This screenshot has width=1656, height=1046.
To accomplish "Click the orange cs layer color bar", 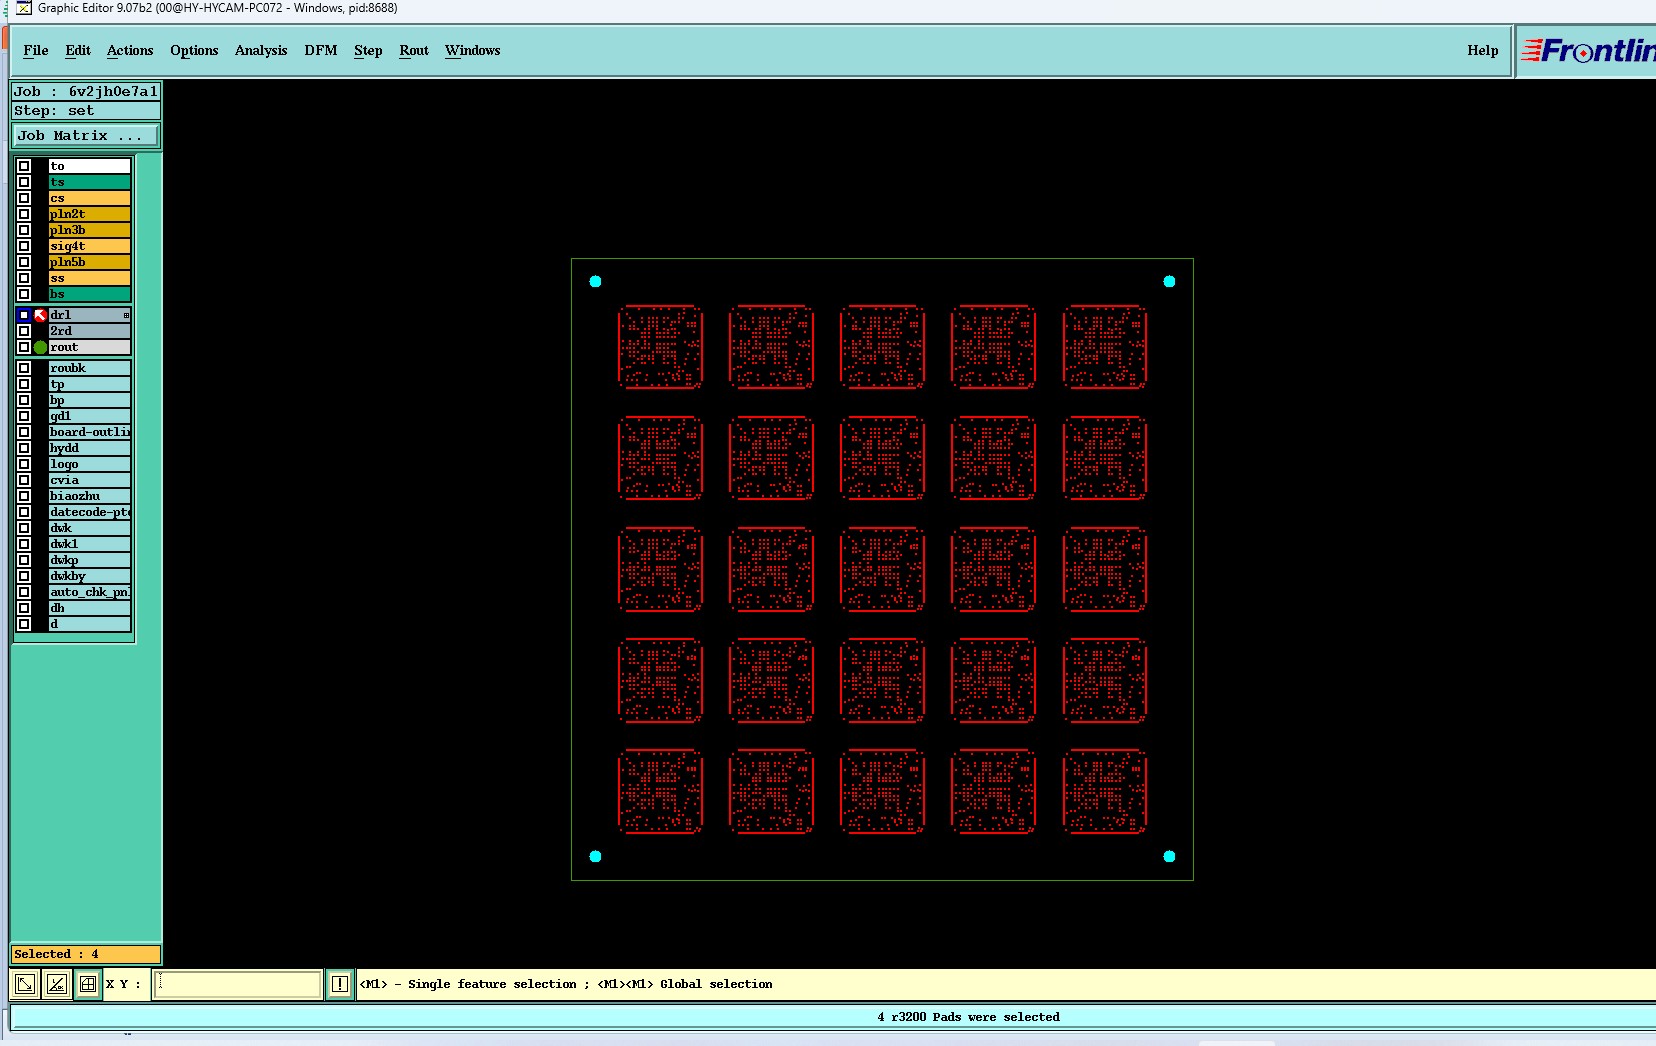I will 89,198.
